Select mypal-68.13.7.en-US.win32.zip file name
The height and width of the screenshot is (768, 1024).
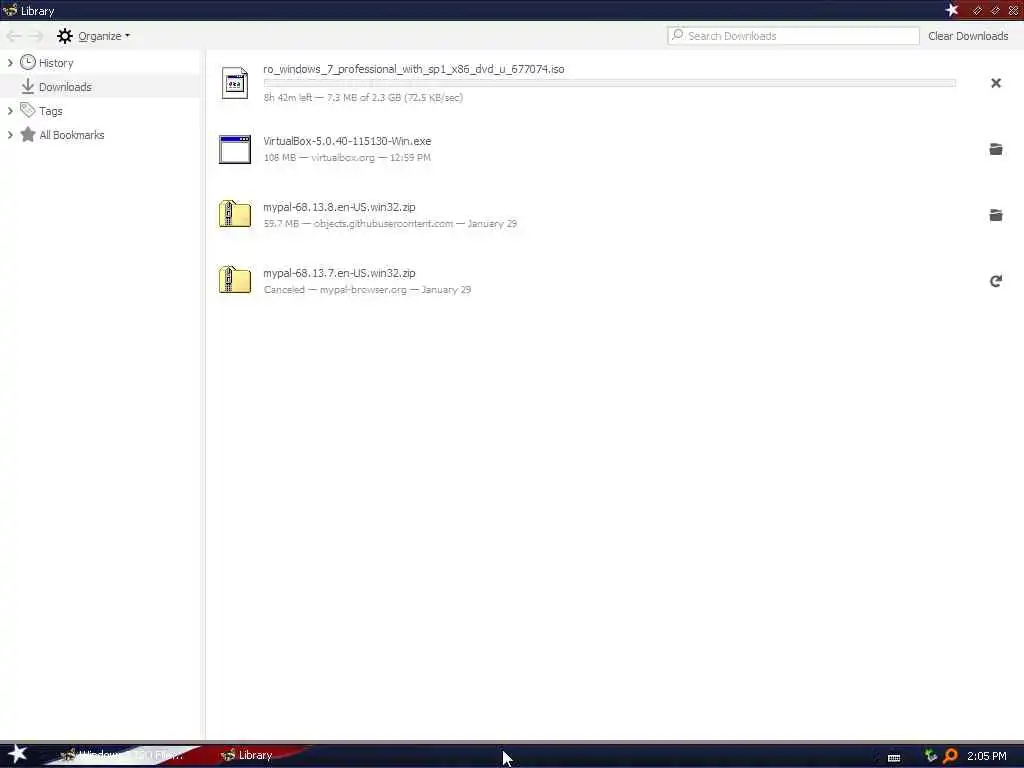(339, 272)
